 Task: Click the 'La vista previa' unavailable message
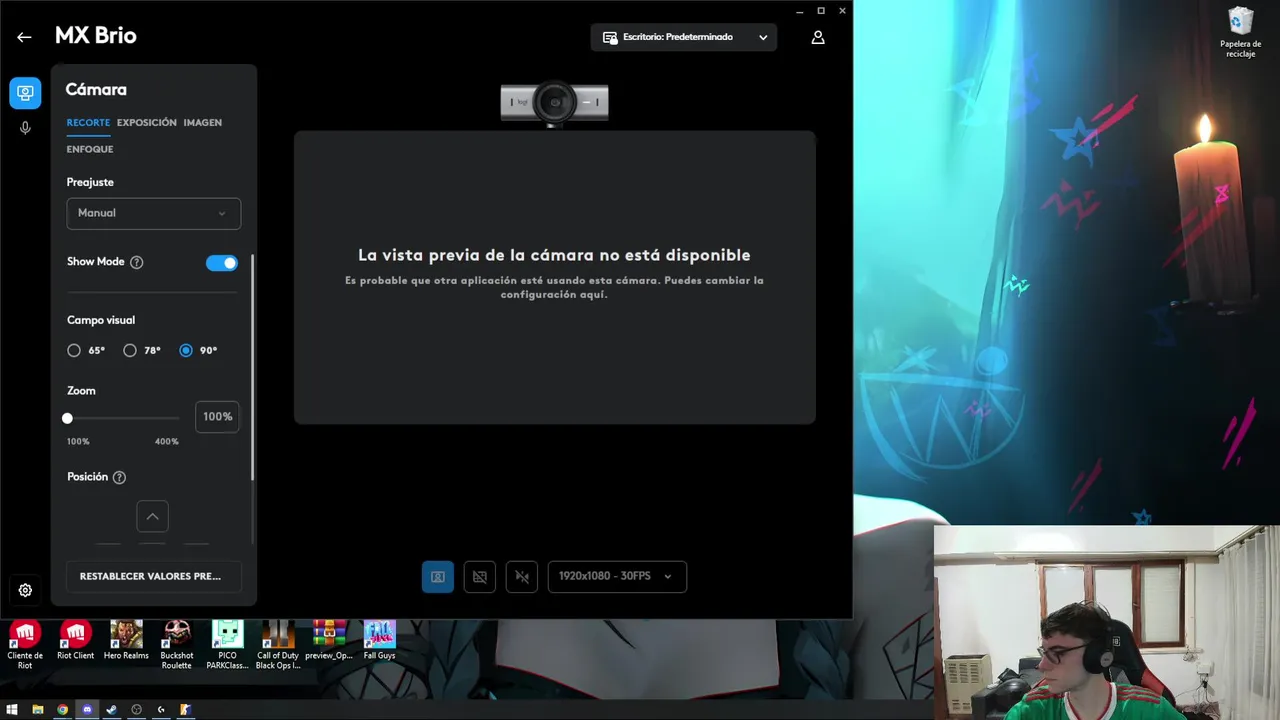point(555,255)
